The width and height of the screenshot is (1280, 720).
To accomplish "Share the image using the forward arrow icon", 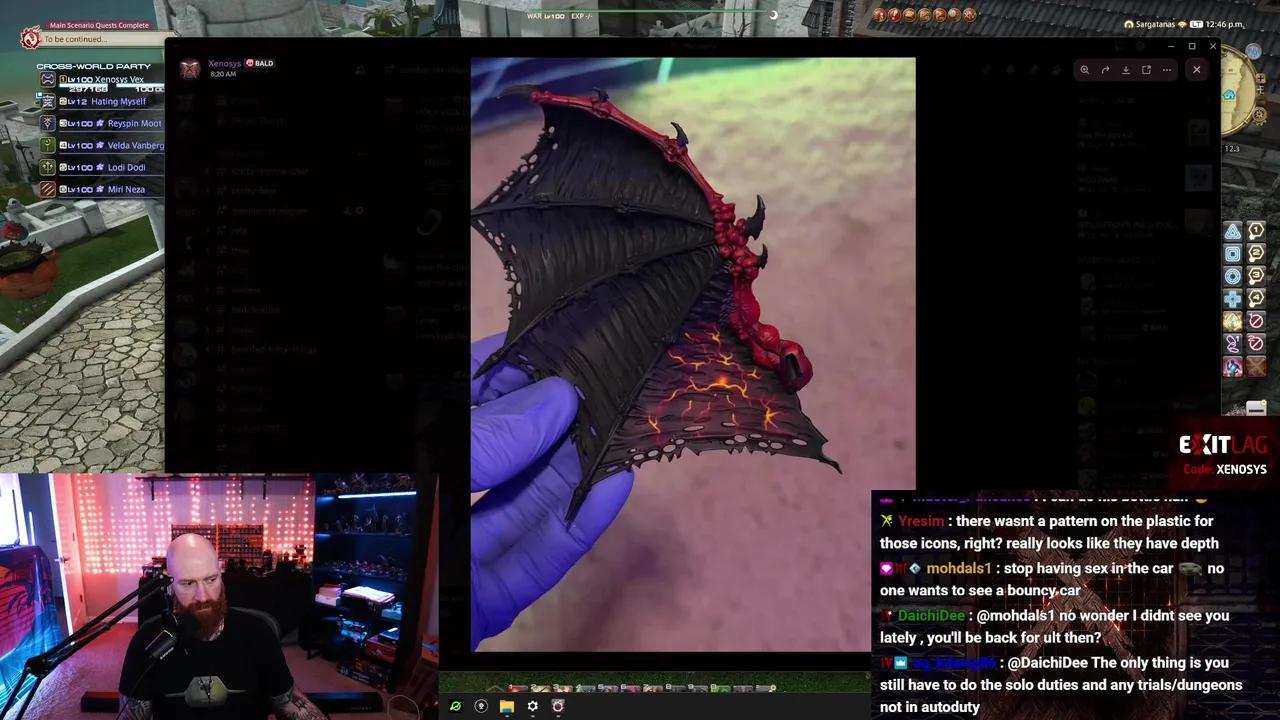I will (1105, 69).
